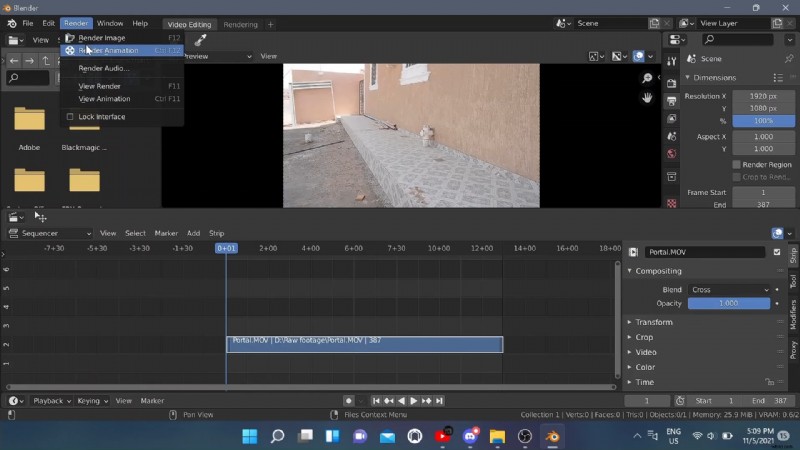Toggle Portal.MOV strip mute checkbox
The image size is (800, 450).
[x=777, y=252]
